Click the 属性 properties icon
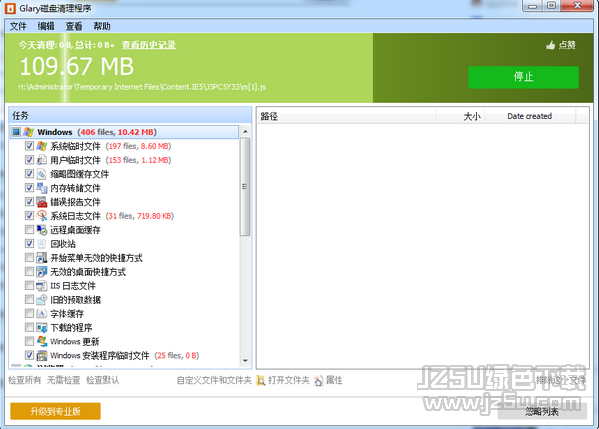 [x=319, y=380]
